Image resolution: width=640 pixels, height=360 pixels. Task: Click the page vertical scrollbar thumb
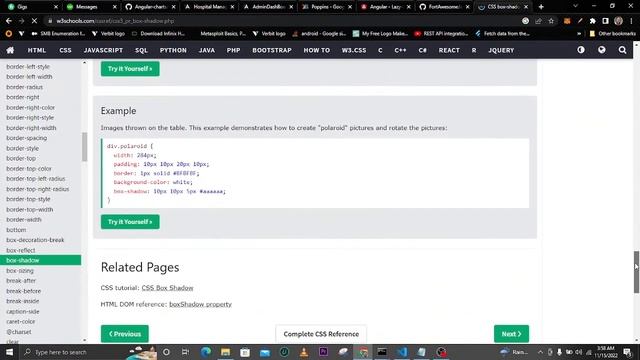[x=636, y=272]
